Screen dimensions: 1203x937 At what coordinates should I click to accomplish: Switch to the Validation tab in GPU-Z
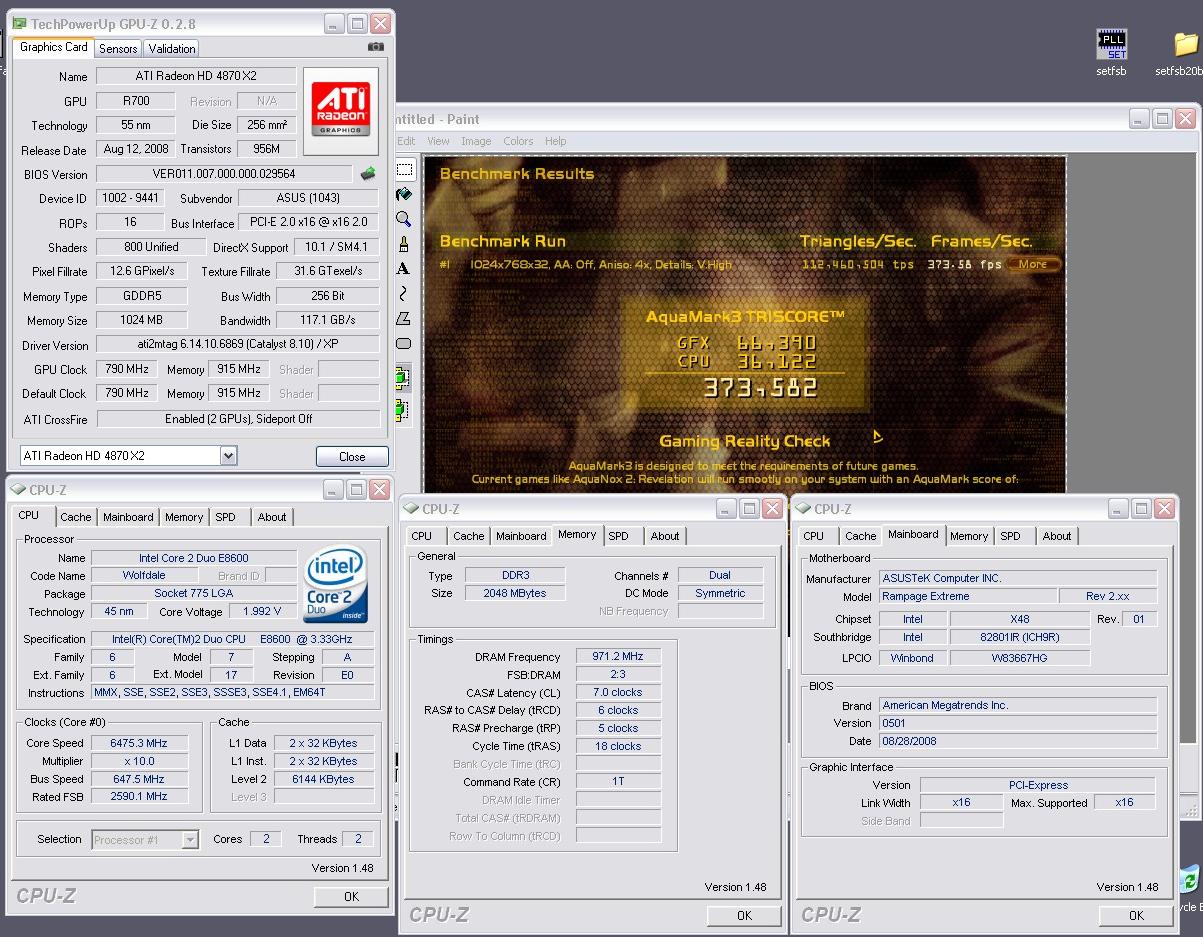click(171, 48)
